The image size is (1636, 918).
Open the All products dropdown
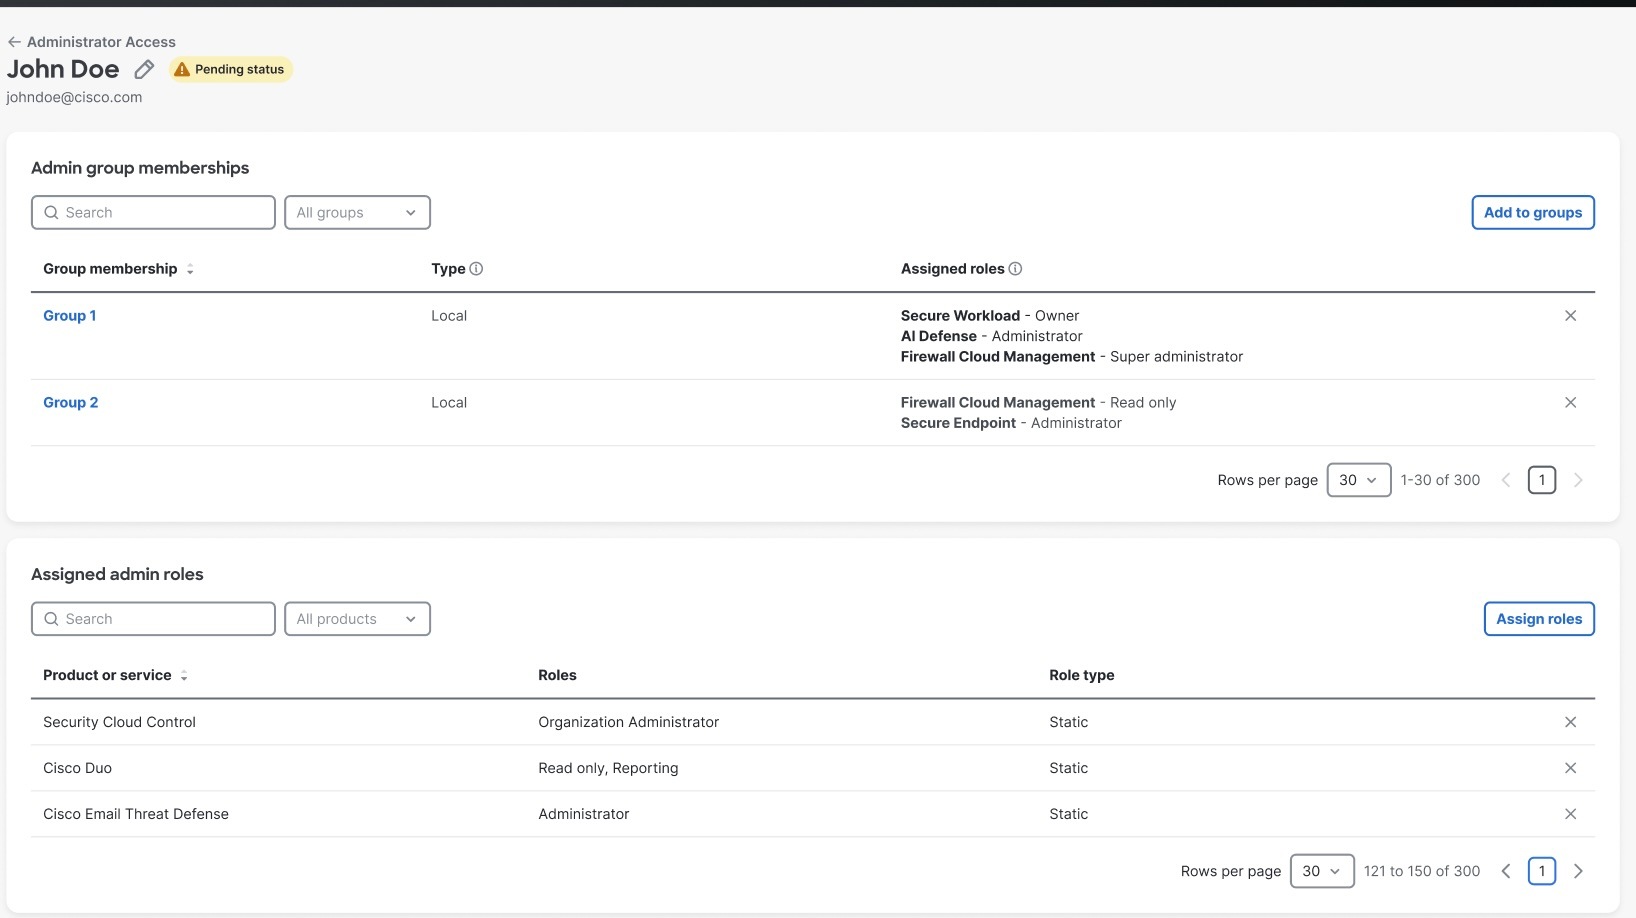point(357,619)
